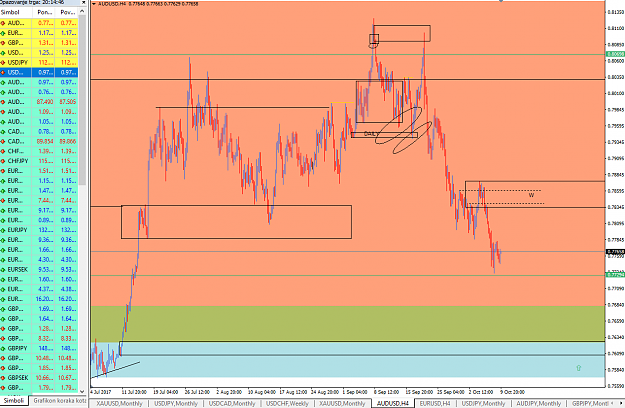Click the W text label on the chart

[x=531, y=195]
